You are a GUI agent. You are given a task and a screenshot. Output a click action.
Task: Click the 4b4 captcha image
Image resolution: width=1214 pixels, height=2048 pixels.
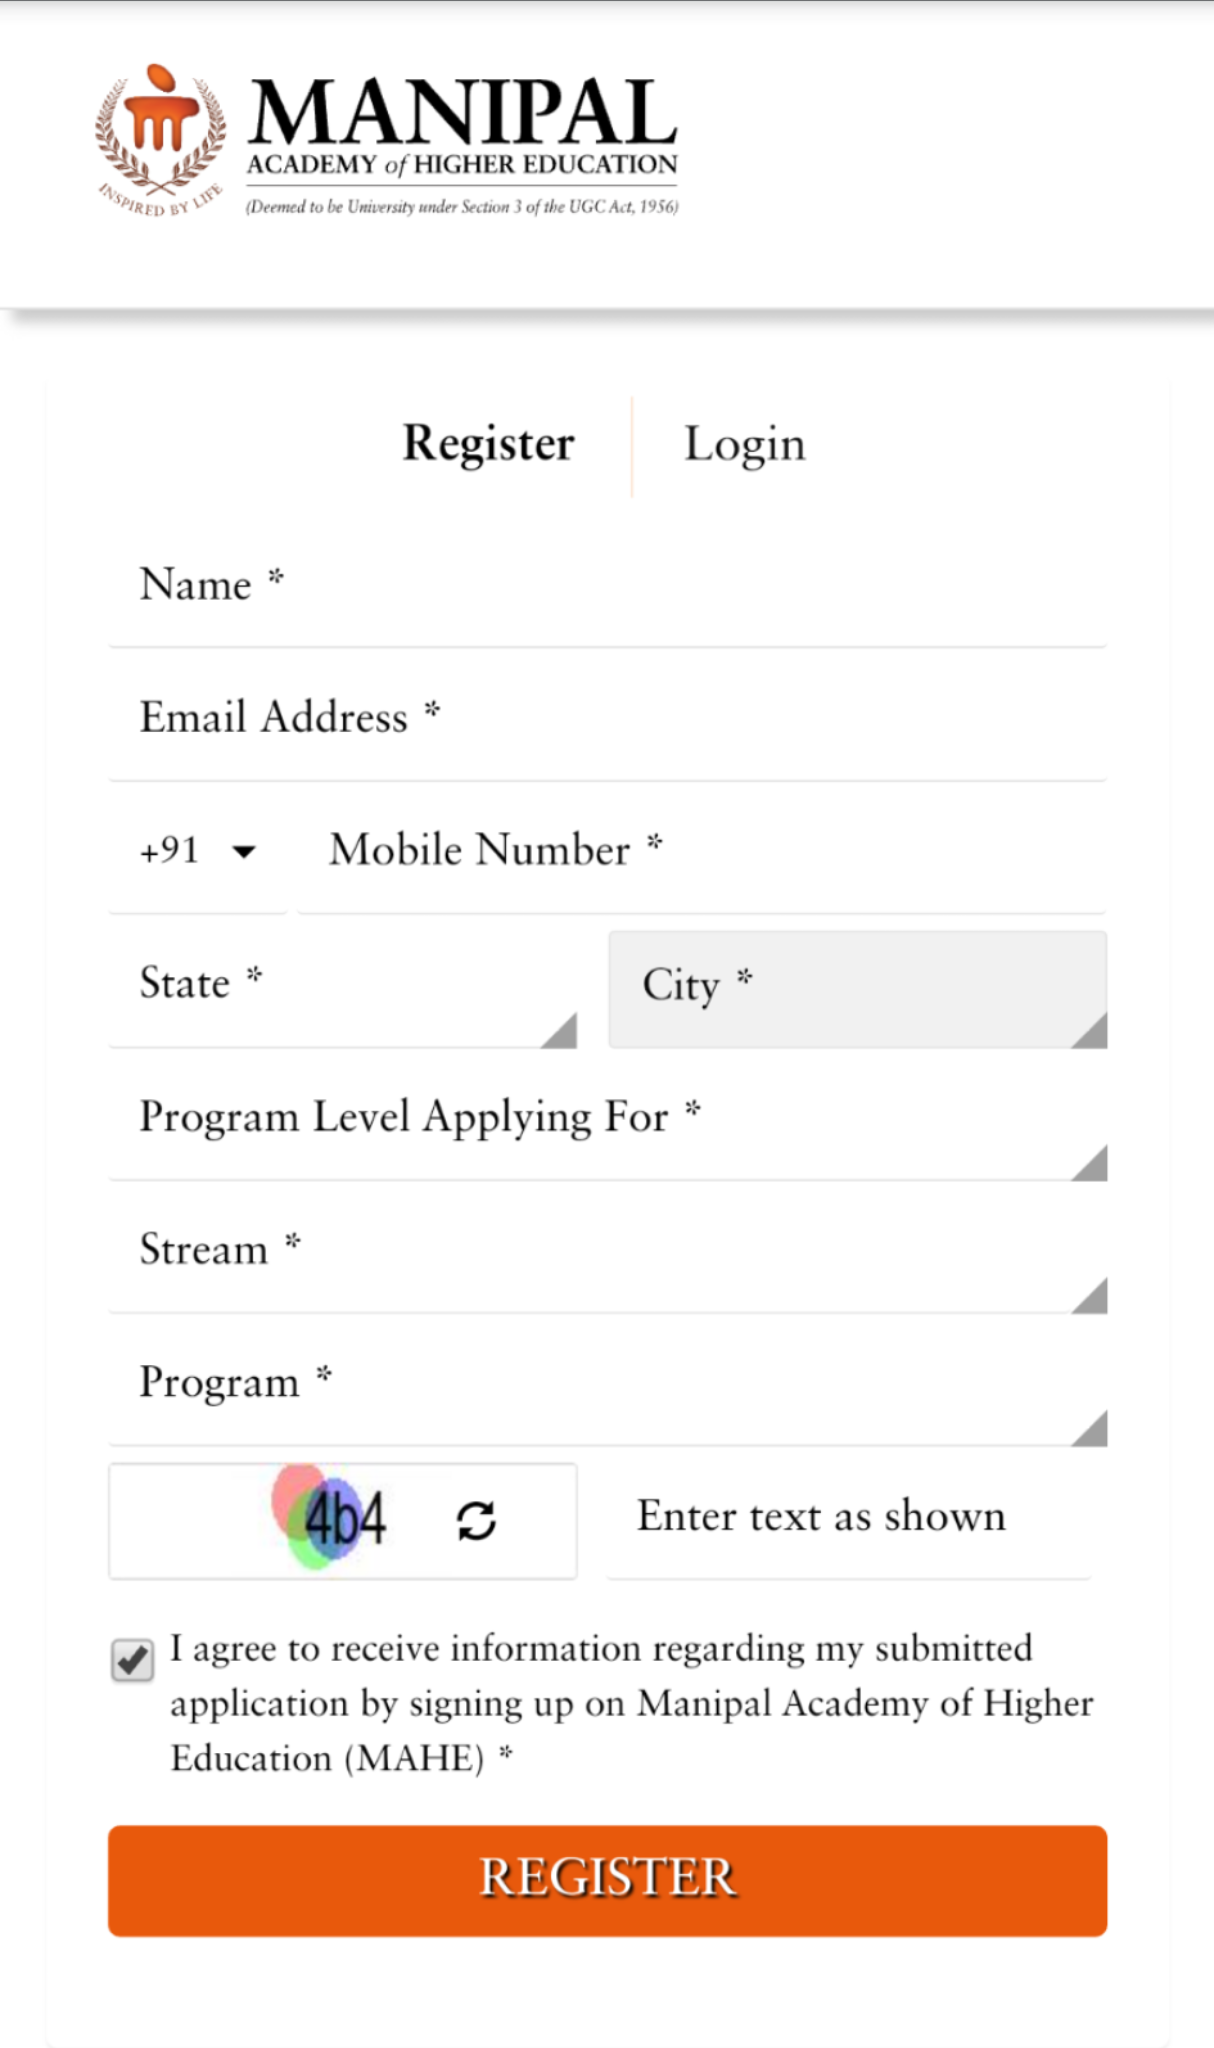[x=340, y=1522]
